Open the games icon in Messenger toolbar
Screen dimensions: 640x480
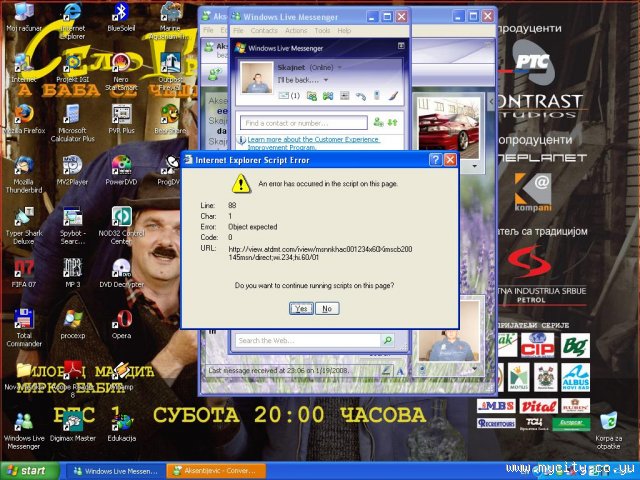coord(328,96)
